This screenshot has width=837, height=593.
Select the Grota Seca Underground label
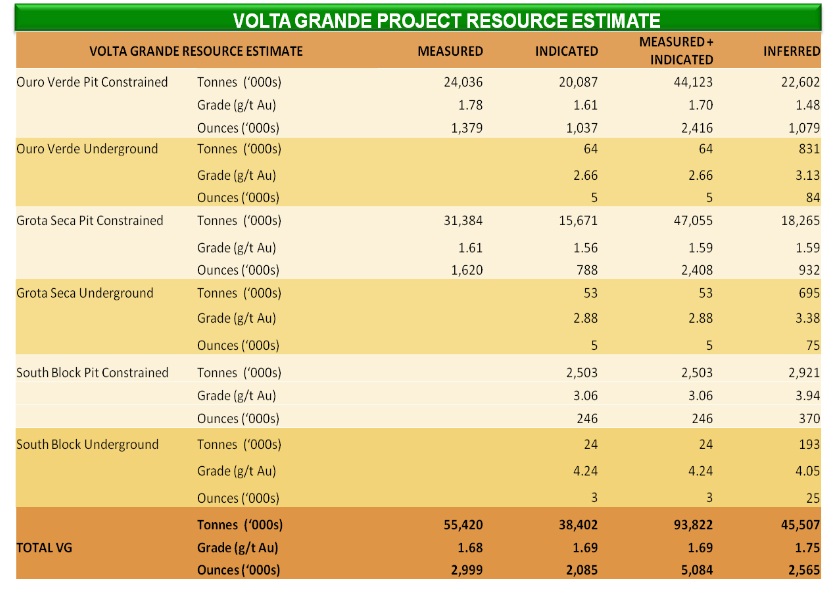click(x=85, y=293)
